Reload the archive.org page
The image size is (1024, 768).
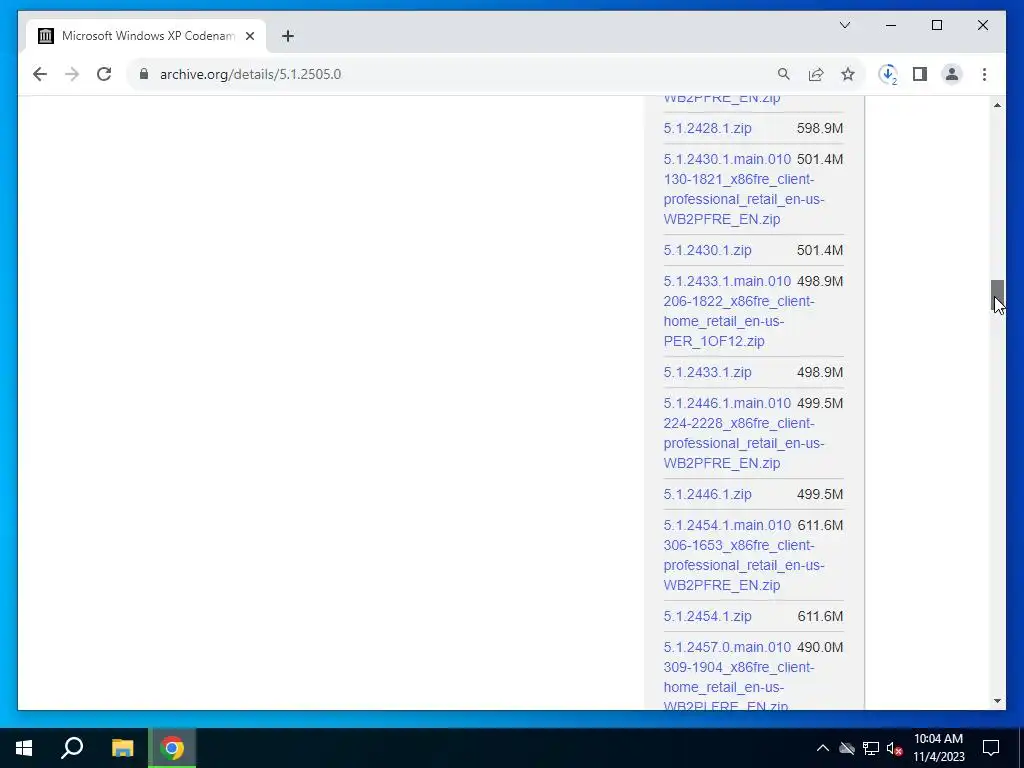click(x=104, y=74)
